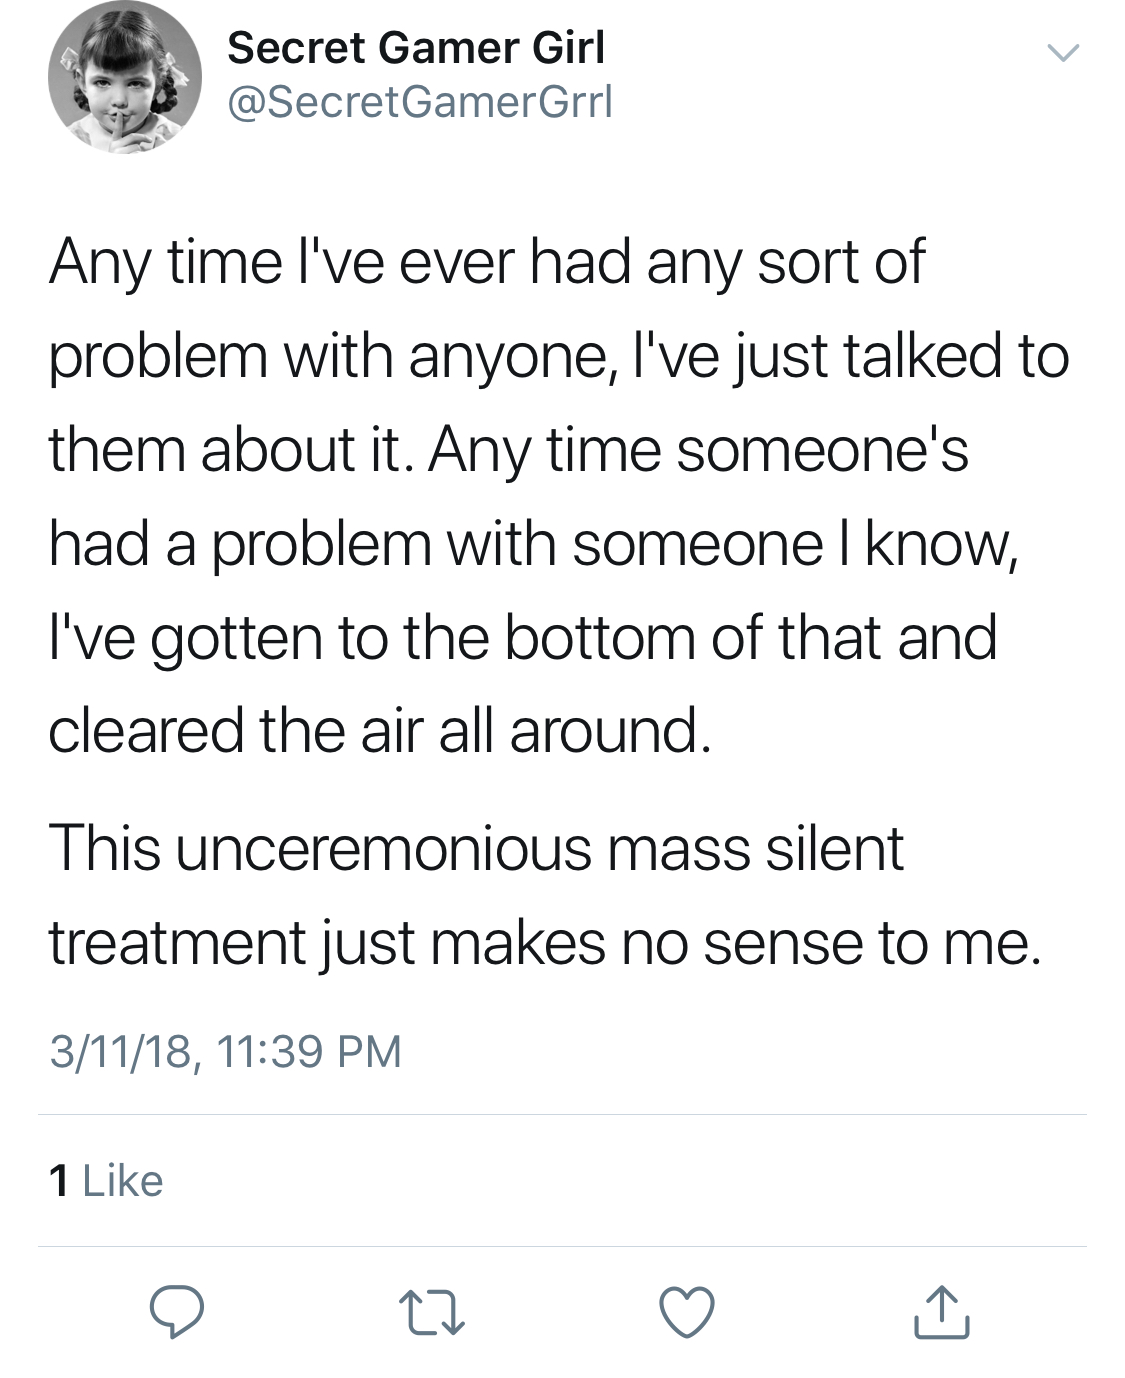1125x1378 pixels.
Task: Tap the 'cleared the air all around' line
Action: 380,730
